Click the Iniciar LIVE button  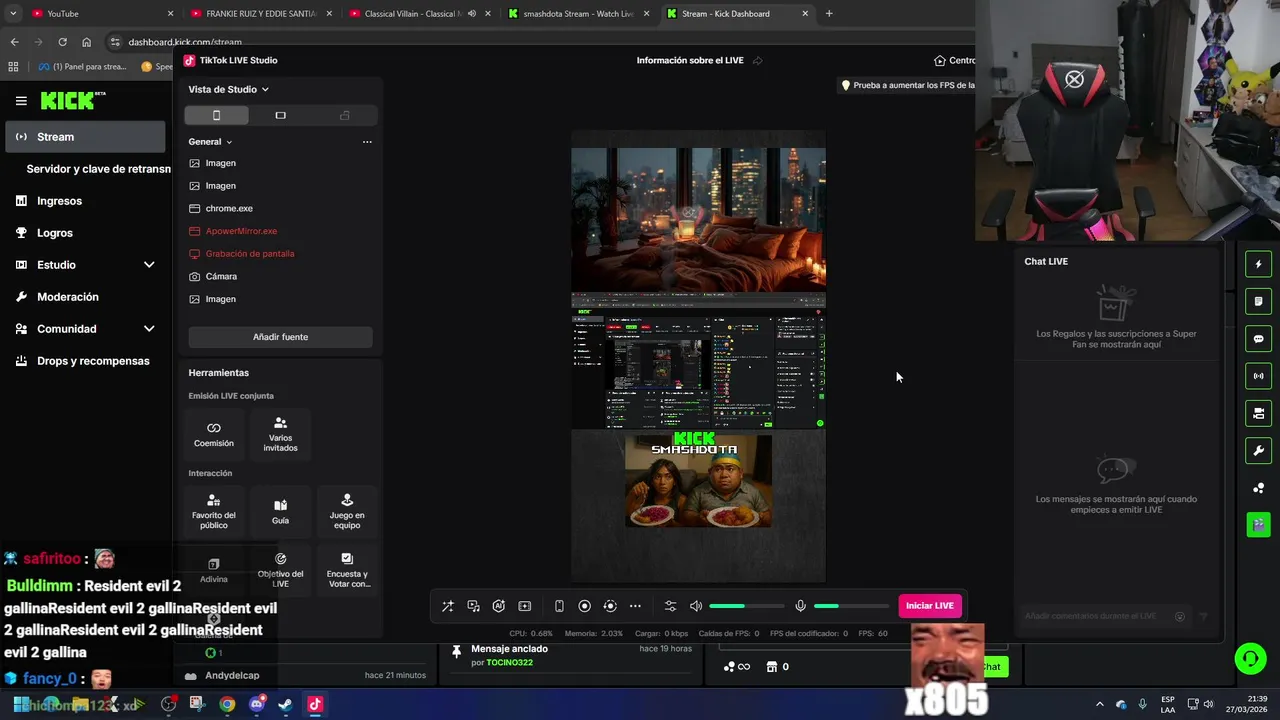pyautogui.click(x=930, y=606)
